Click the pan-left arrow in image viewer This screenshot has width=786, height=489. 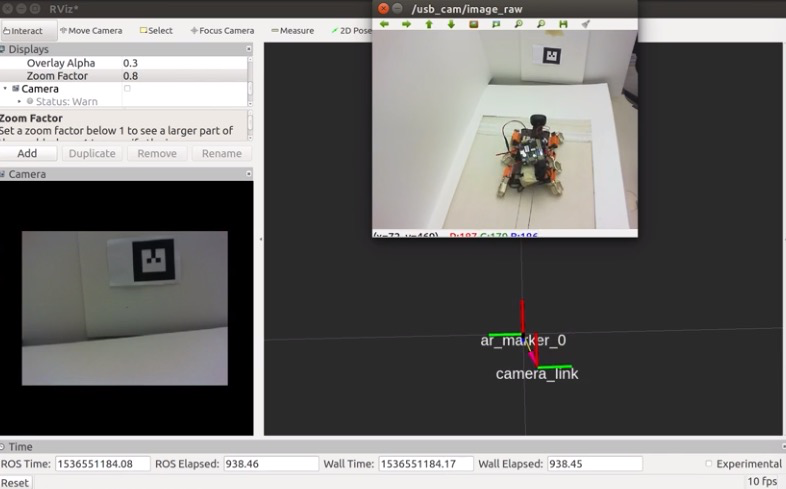(384, 24)
